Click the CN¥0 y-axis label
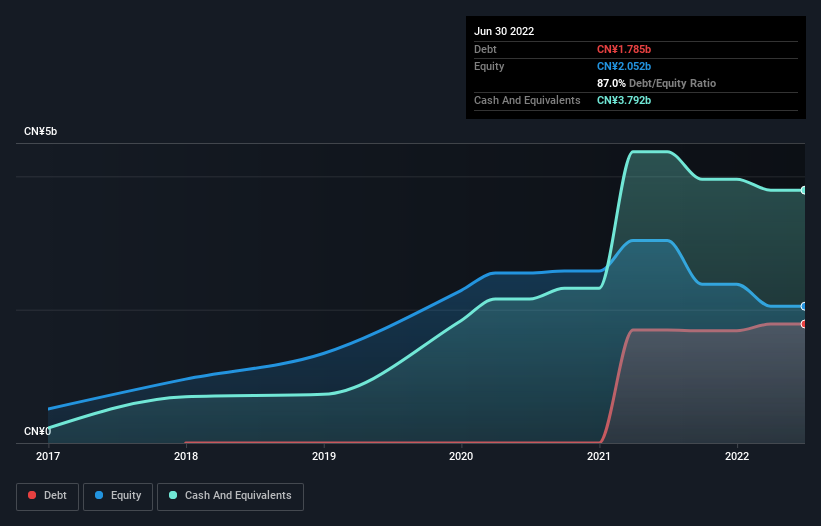This screenshot has width=821, height=526. click(x=37, y=431)
